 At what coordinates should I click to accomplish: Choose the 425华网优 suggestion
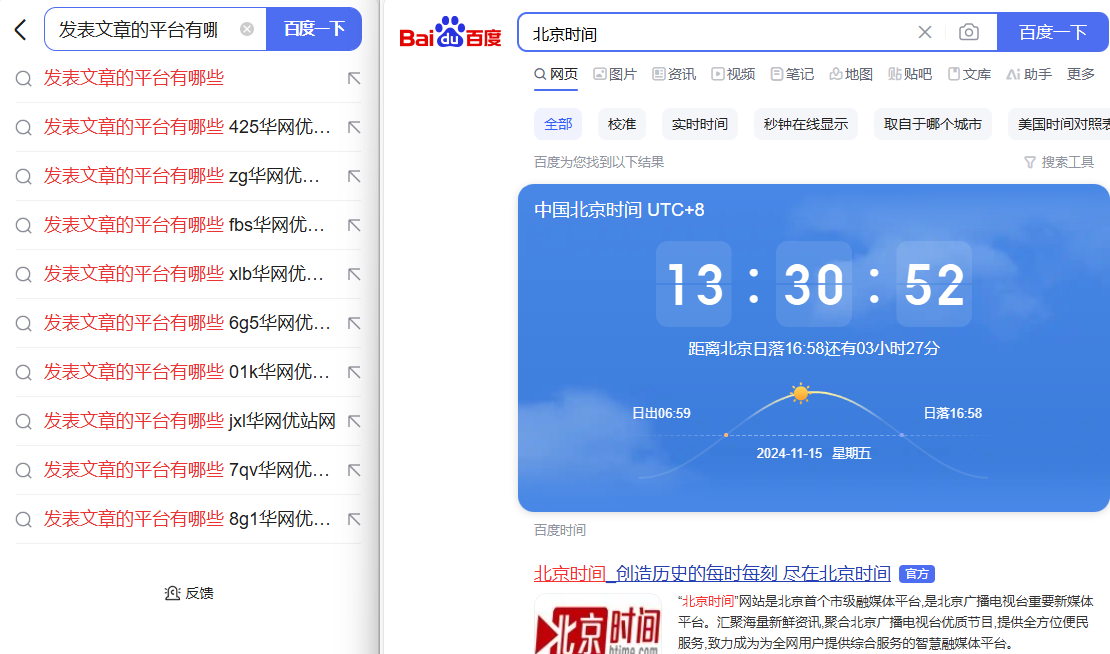tap(188, 127)
